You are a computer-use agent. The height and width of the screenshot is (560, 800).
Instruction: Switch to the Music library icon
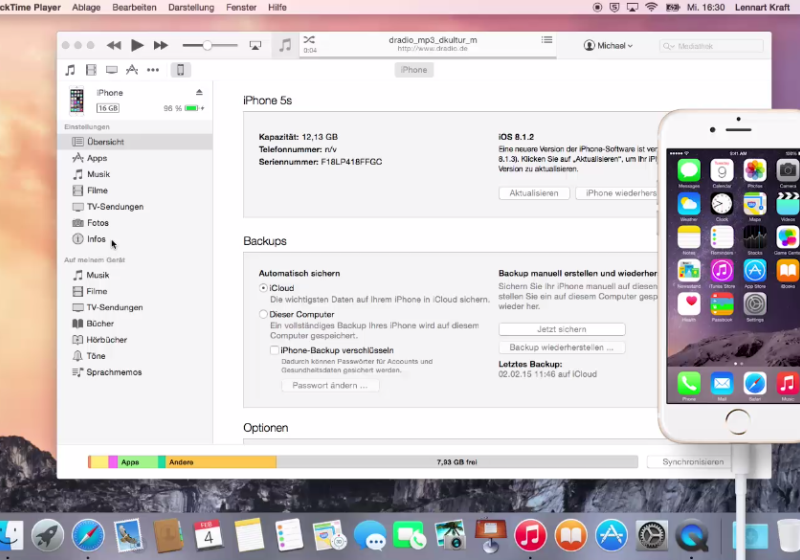click(x=70, y=70)
